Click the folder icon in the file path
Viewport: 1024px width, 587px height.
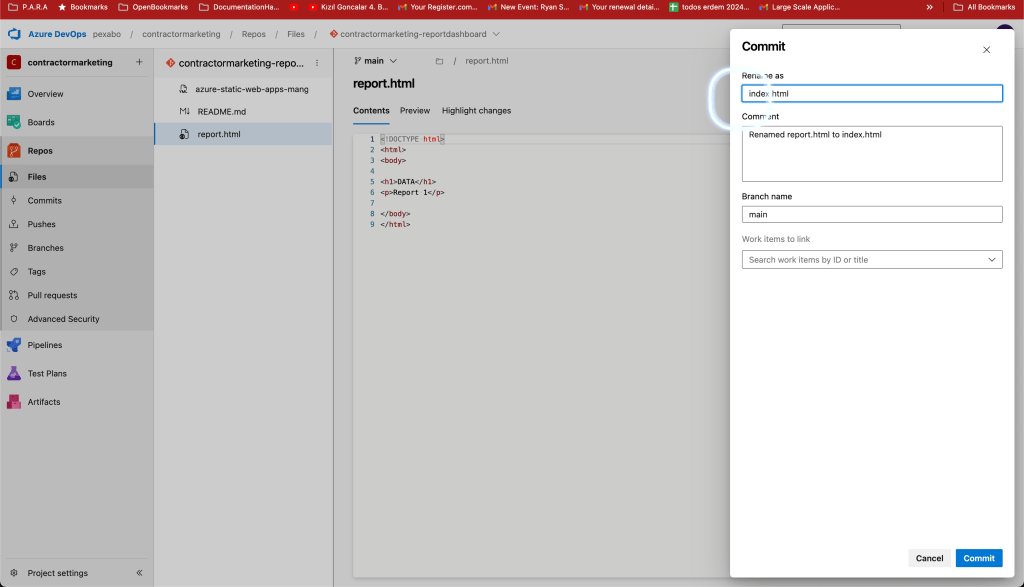coord(440,61)
